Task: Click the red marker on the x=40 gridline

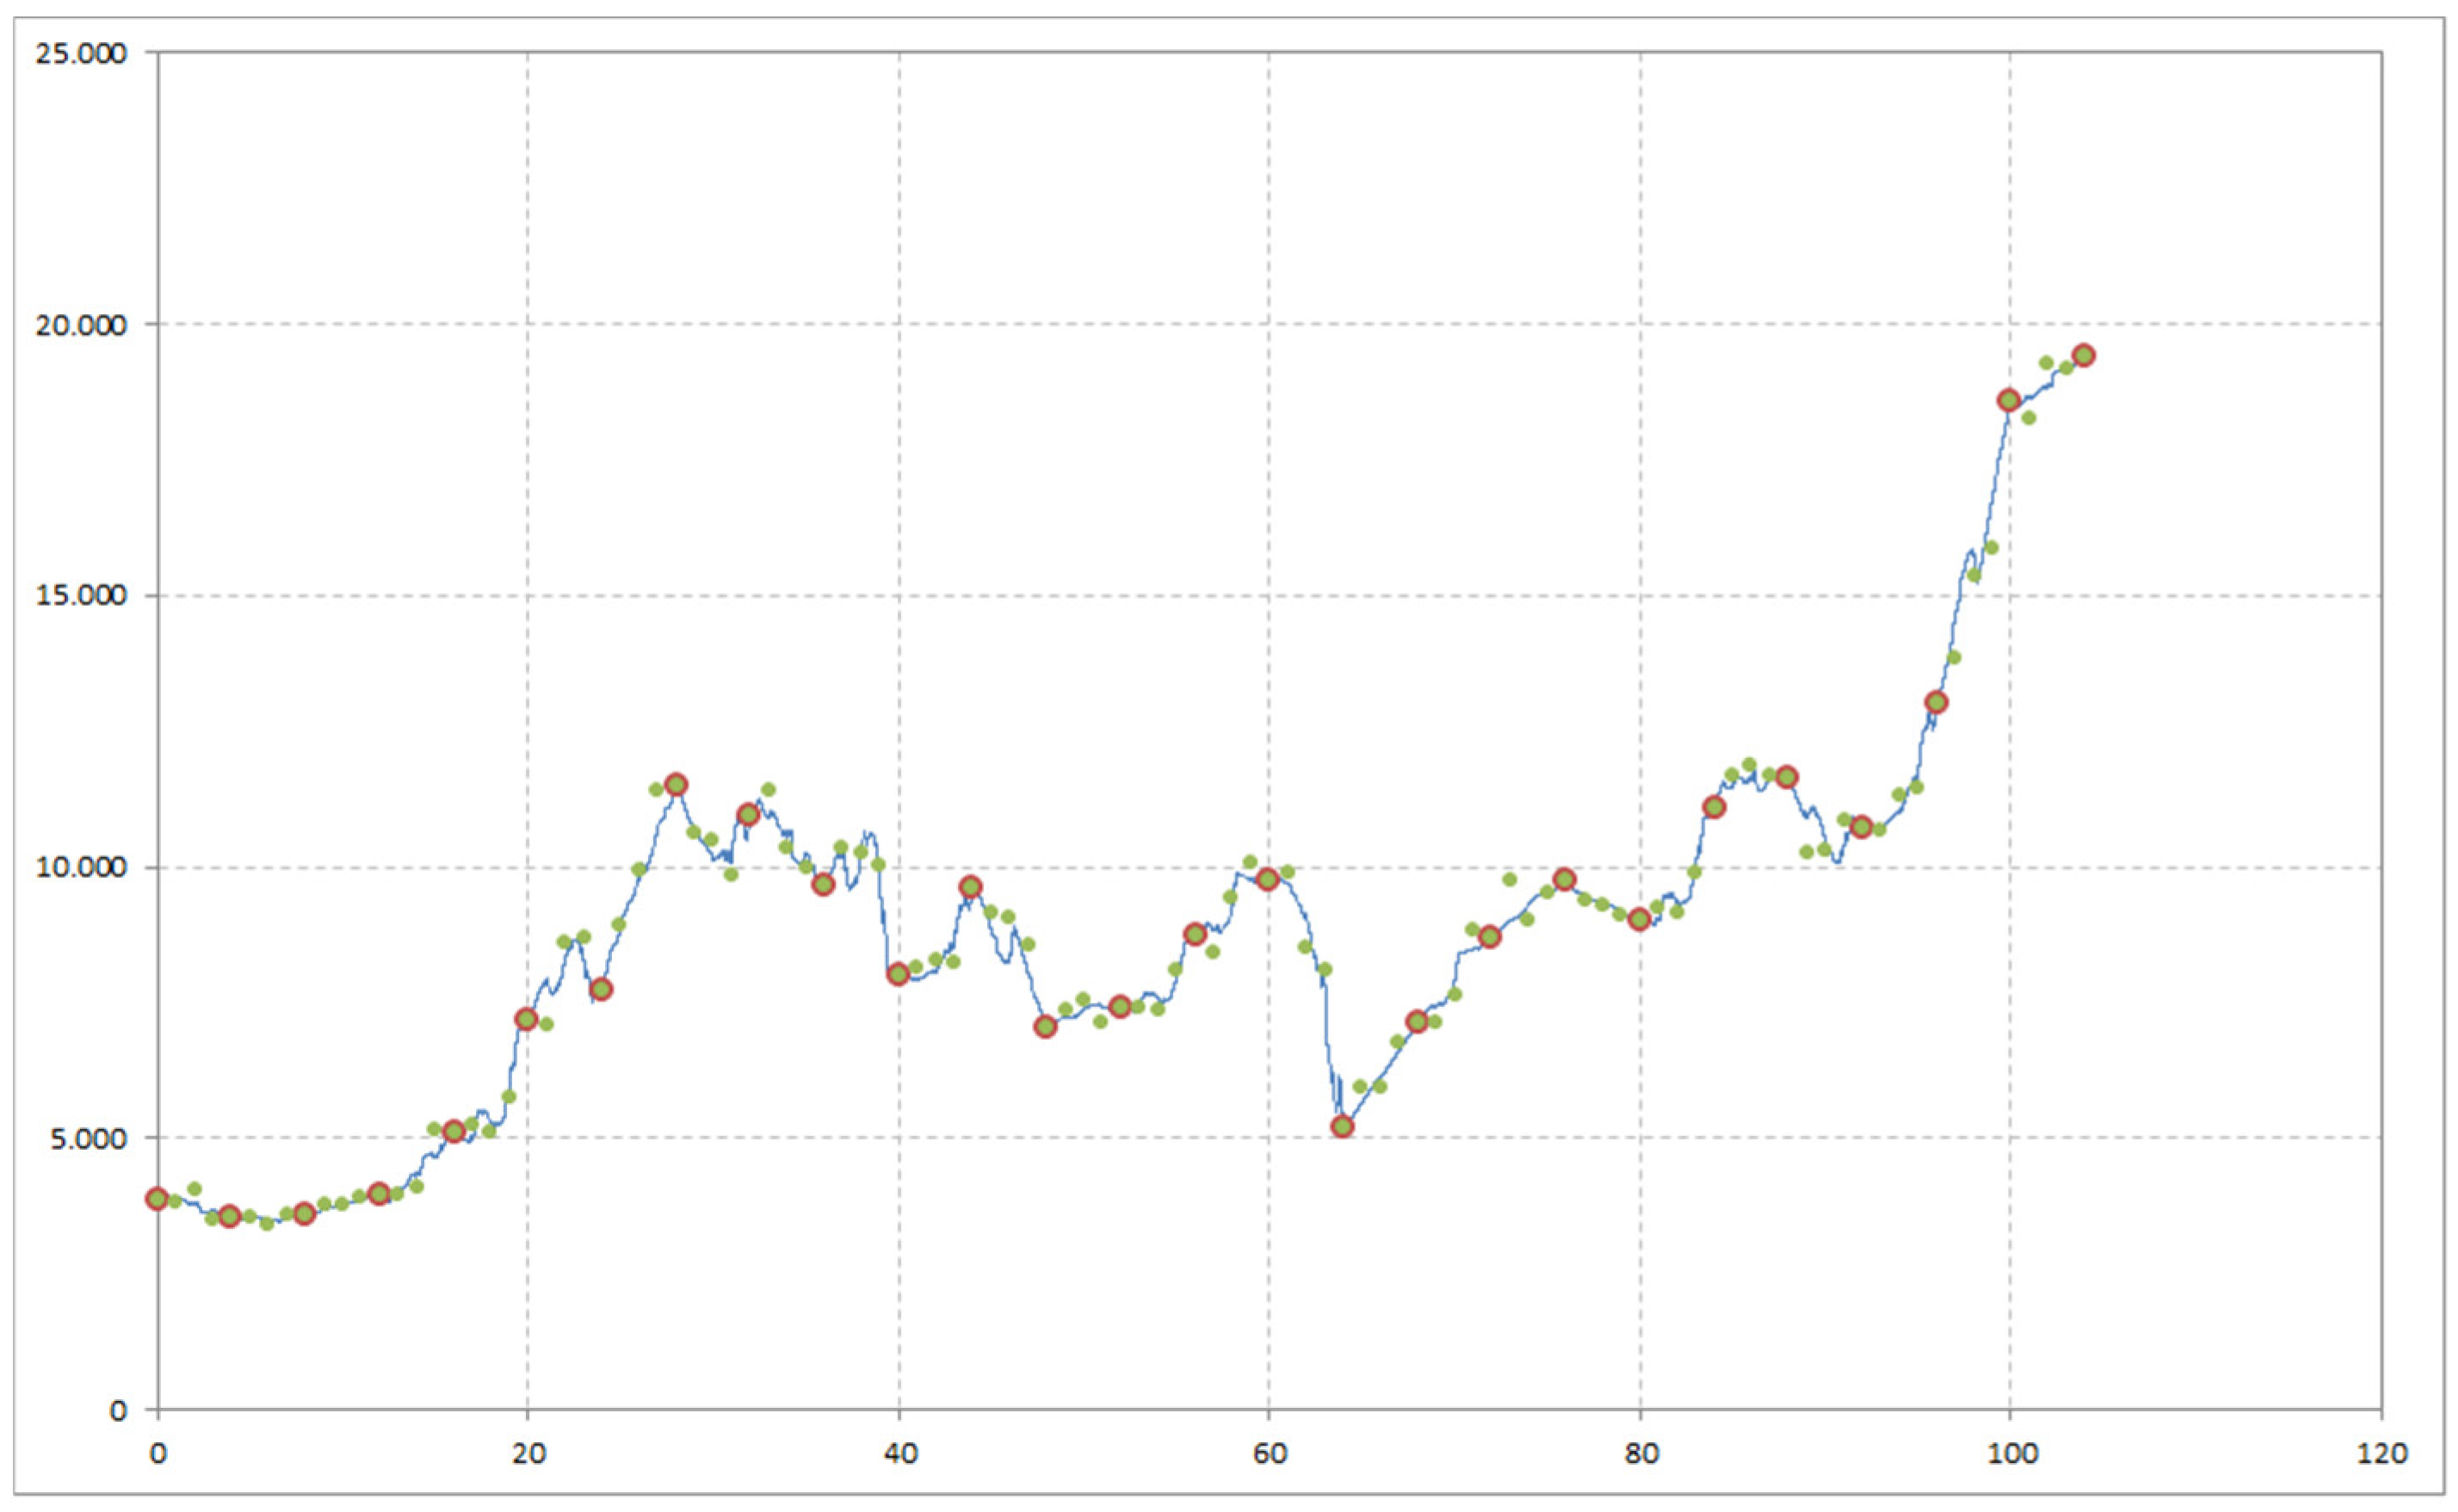Action: click(898, 973)
